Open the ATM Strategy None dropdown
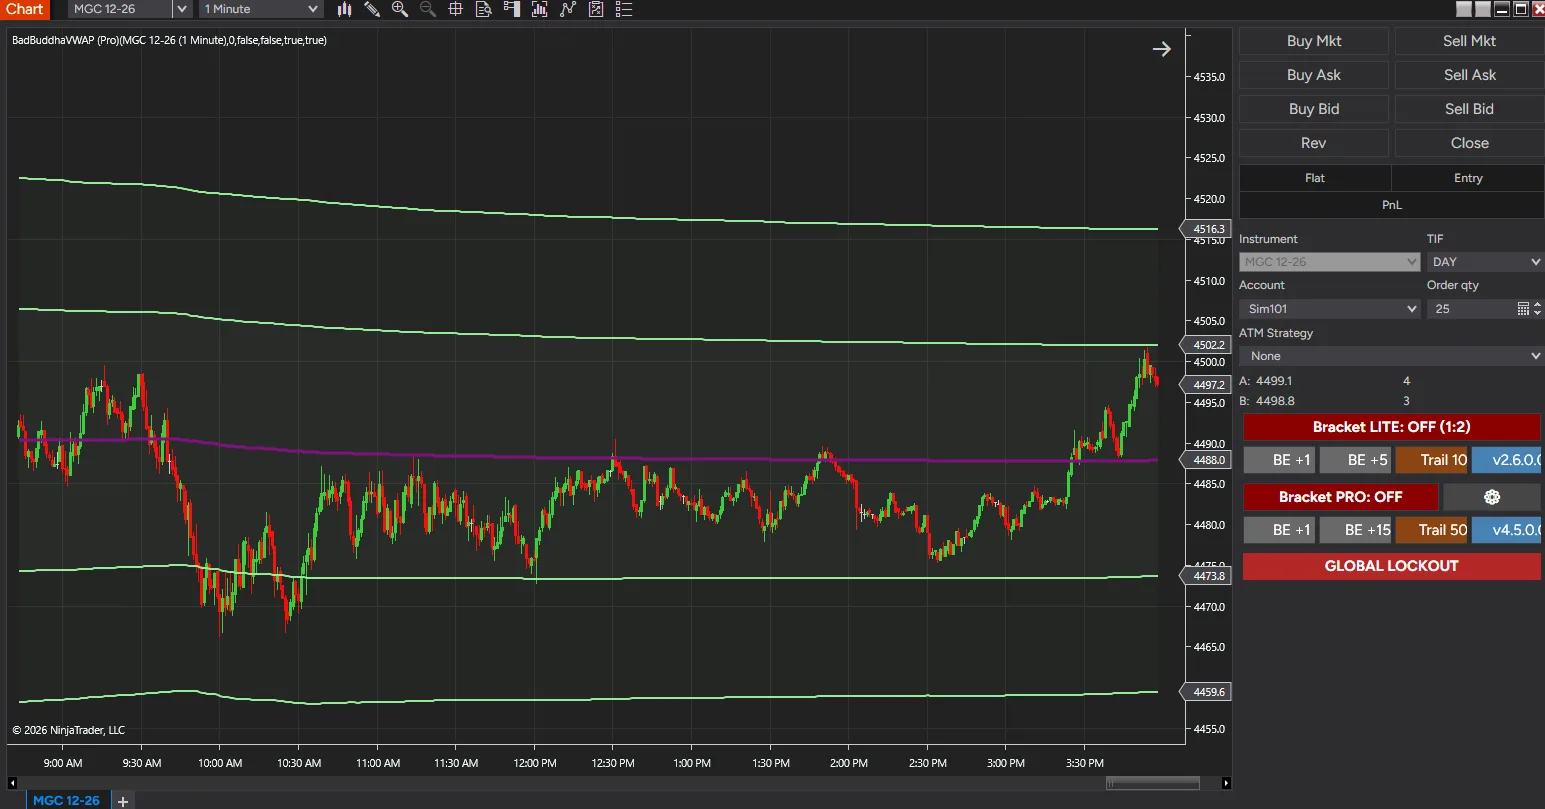The width and height of the screenshot is (1545, 809). pos(1391,356)
